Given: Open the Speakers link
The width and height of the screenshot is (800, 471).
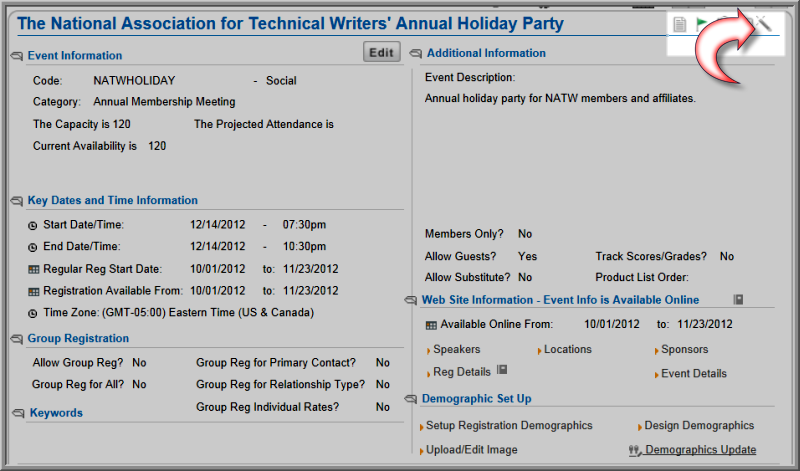Looking at the screenshot, I should point(457,350).
